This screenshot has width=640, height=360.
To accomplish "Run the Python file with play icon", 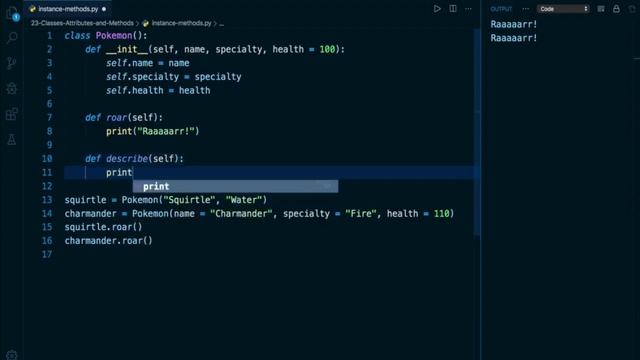I will (437, 9).
